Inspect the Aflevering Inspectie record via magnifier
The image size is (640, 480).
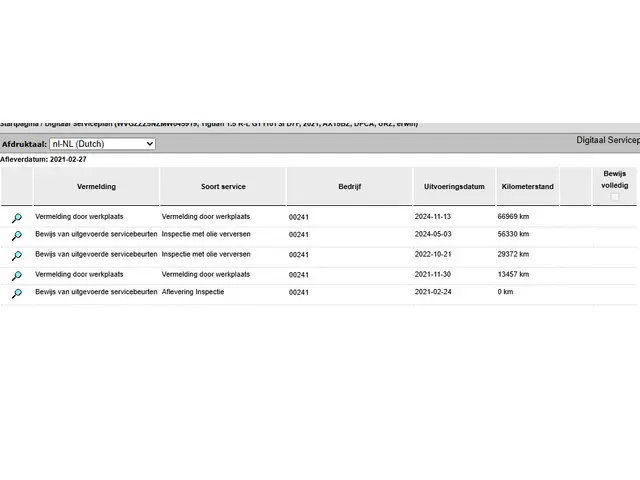pyautogui.click(x=17, y=294)
